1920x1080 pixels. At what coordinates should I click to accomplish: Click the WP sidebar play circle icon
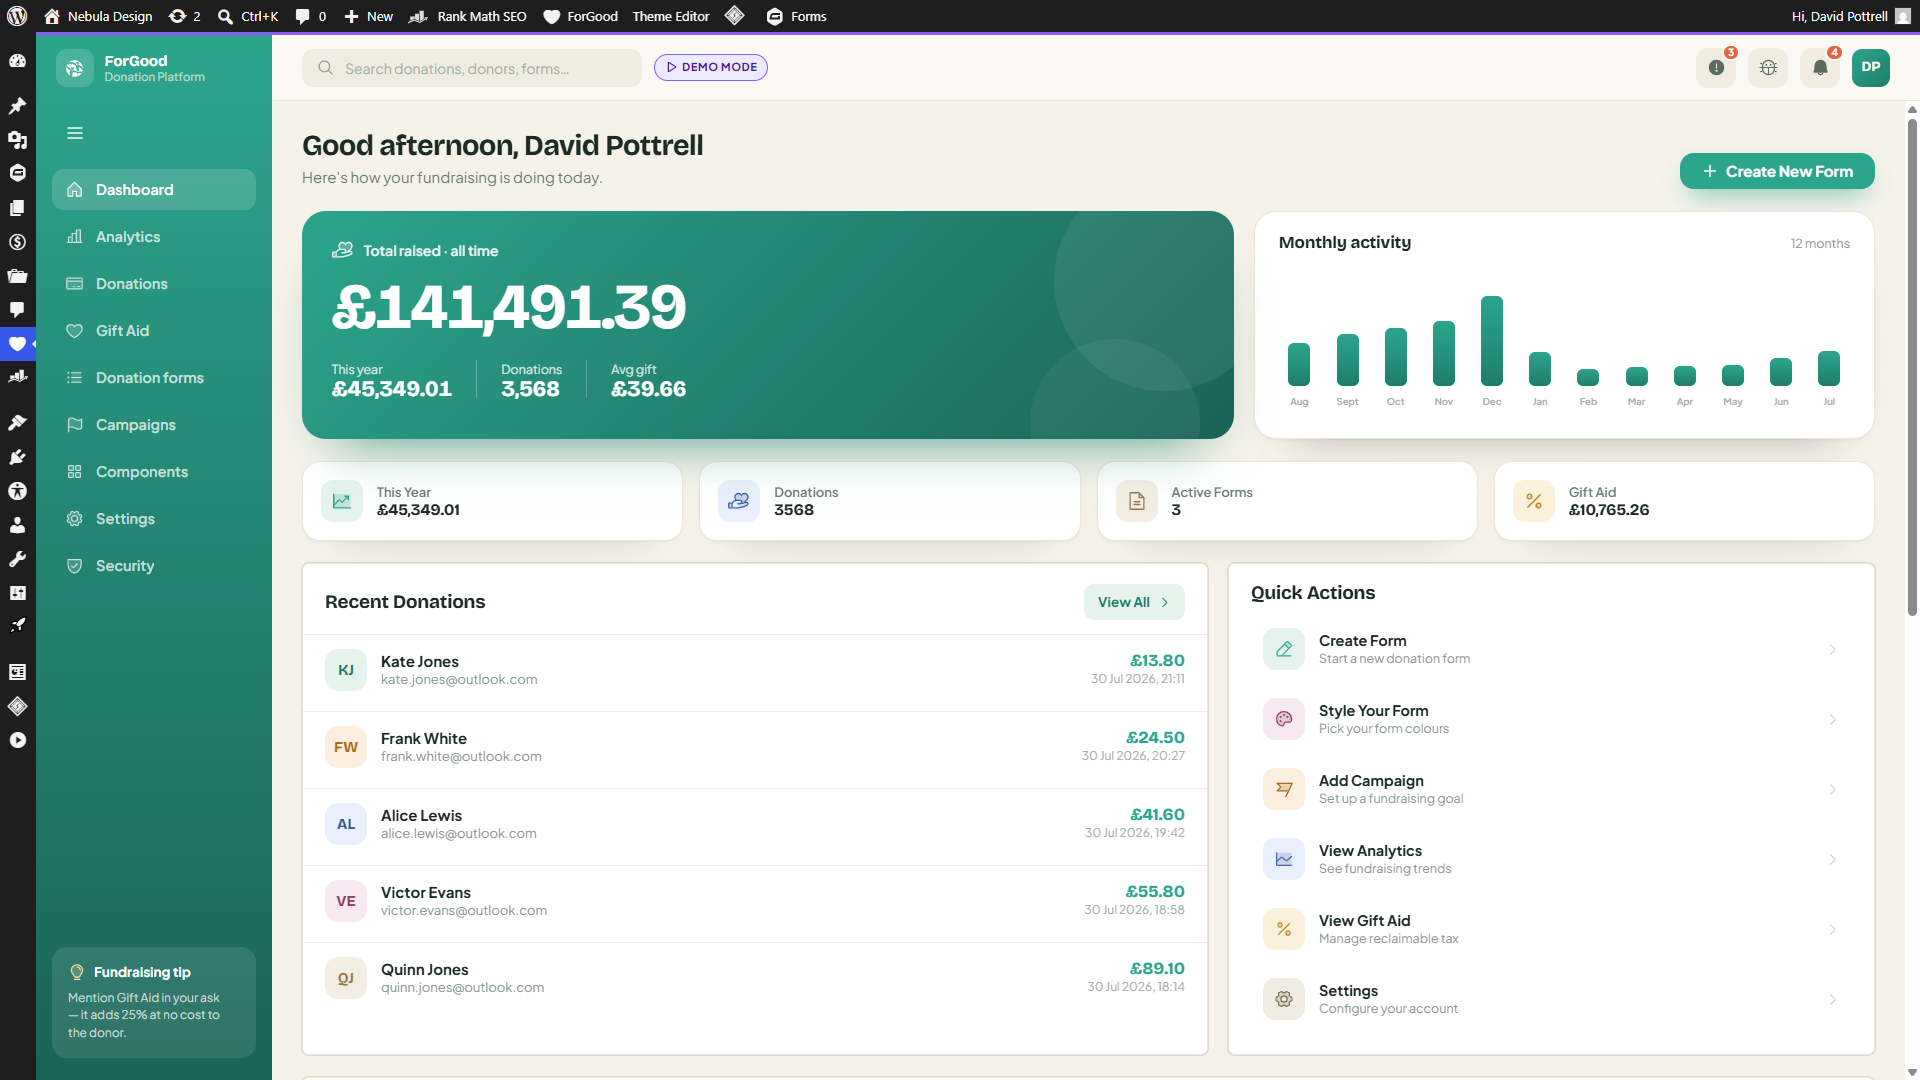tap(17, 740)
